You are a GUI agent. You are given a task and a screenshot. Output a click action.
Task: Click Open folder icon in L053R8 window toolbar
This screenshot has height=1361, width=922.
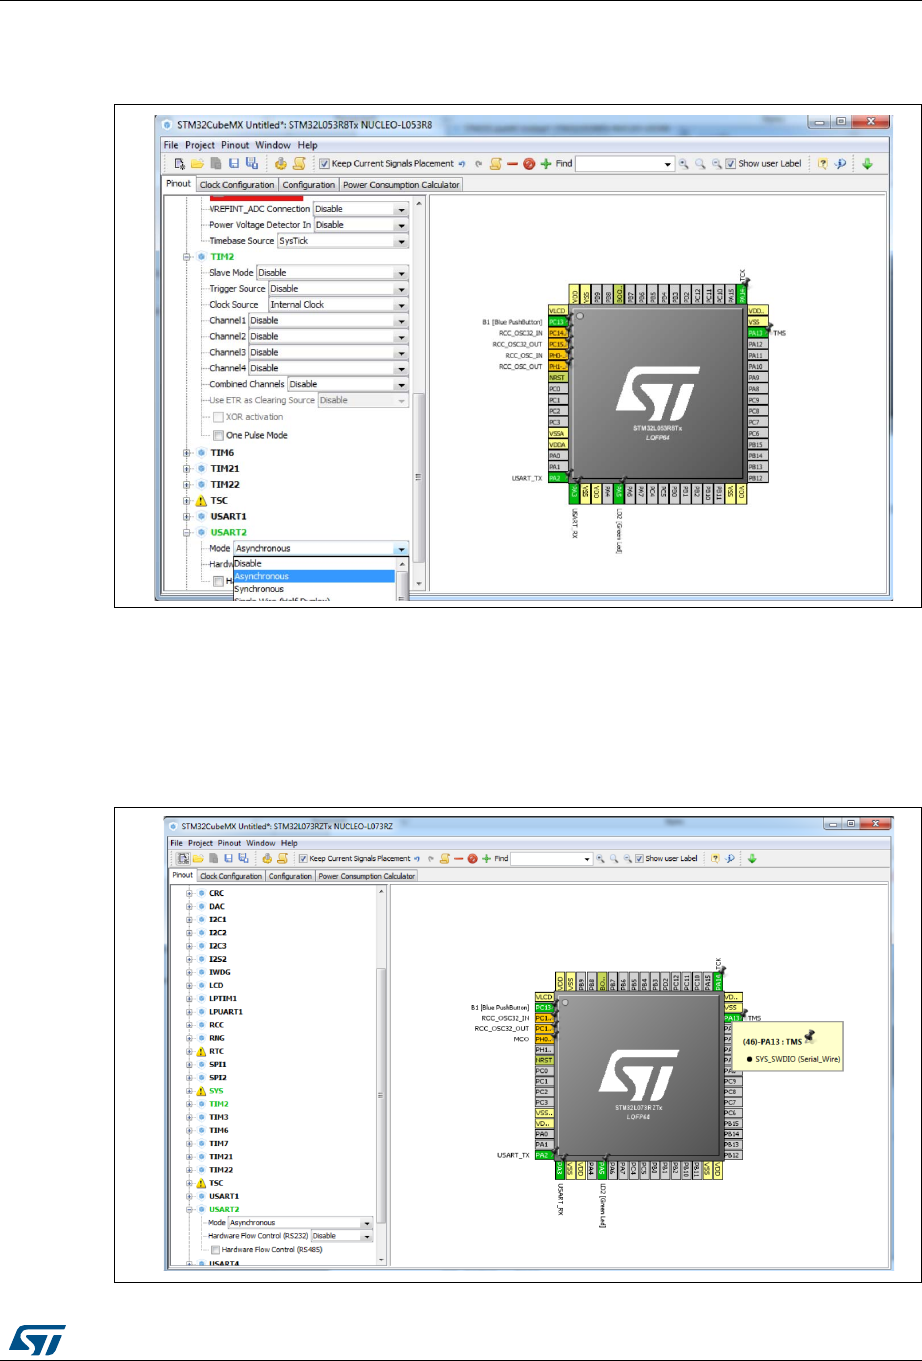coord(197,163)
